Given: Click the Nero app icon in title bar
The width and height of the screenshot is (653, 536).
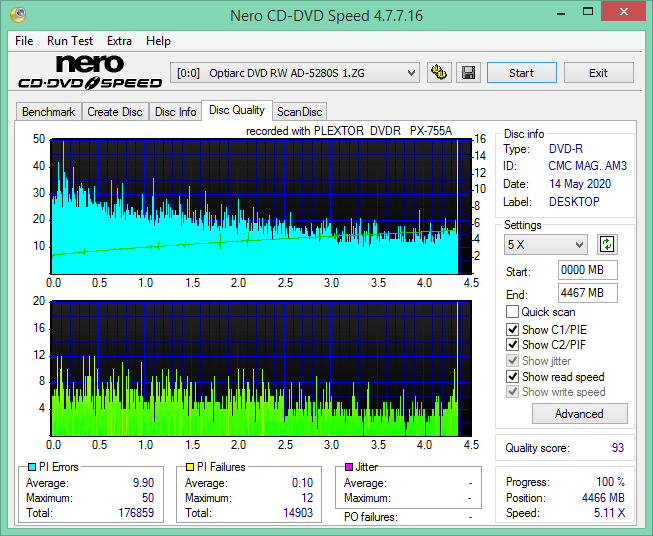Looking at the screenshot, I should click(x=18, y=15).
